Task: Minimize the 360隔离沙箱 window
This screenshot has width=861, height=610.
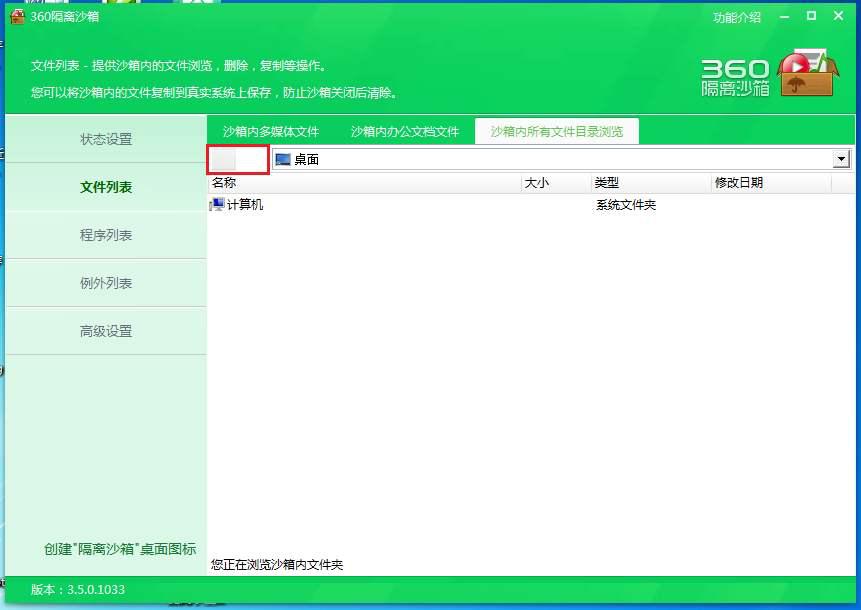Action: point(784,16)
